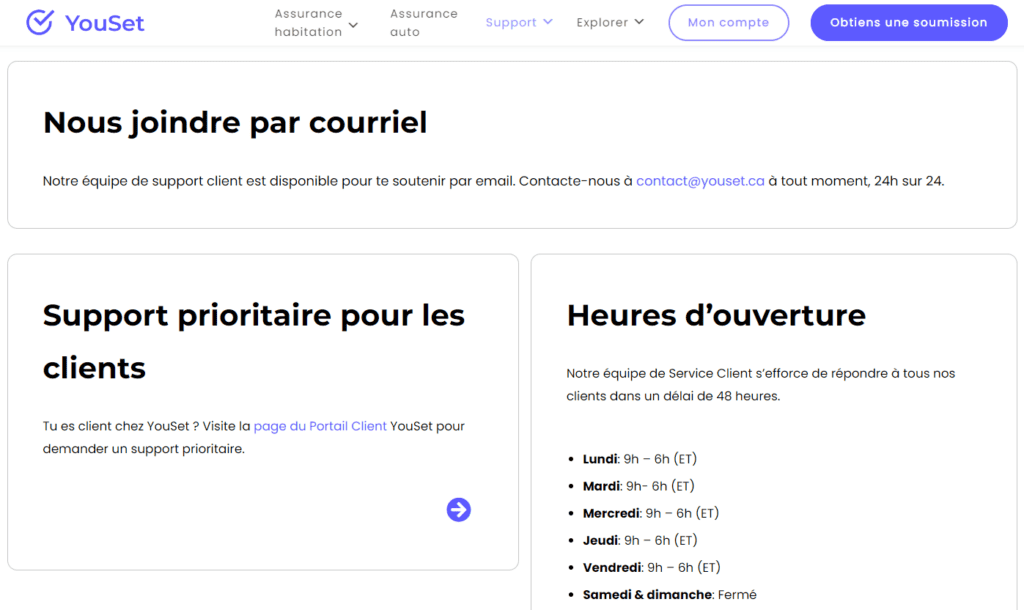Click the YouSet wordmark in header
This screenshot has height=610, width=1024.
pos(104,23)
